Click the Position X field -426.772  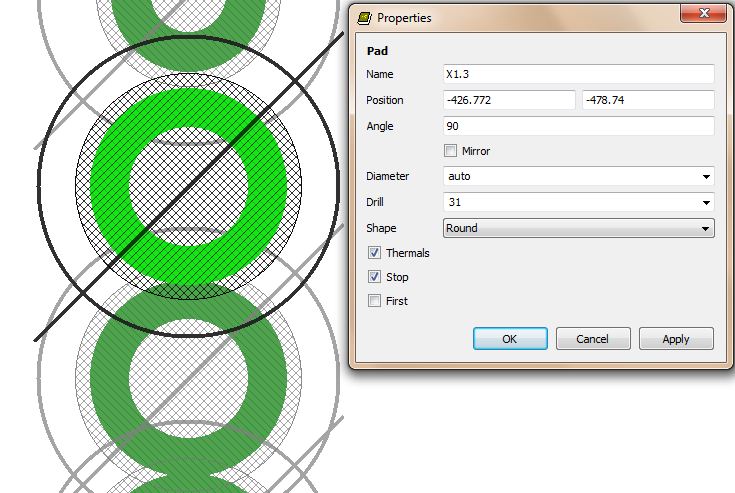pos(509,100)
